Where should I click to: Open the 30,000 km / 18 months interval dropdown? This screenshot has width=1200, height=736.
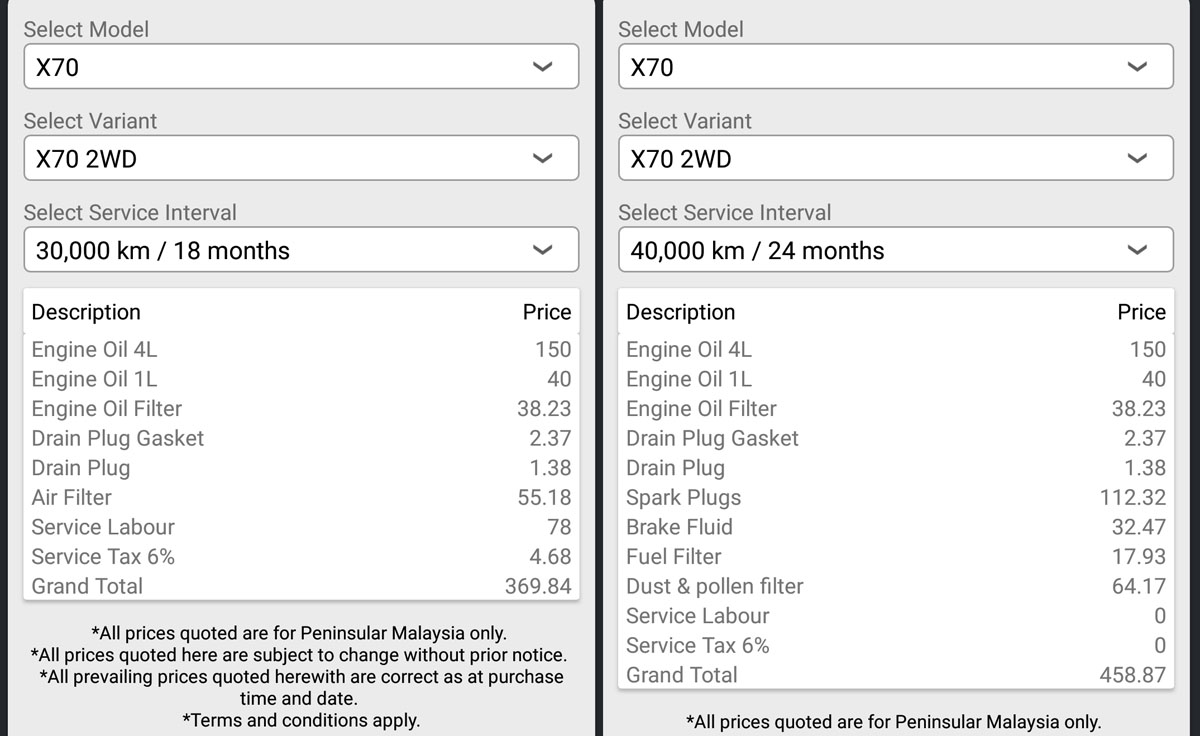pos(300,250)
